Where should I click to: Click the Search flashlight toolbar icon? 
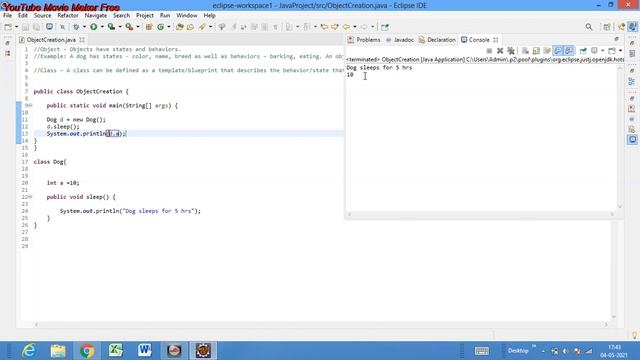tap(202, 27)
